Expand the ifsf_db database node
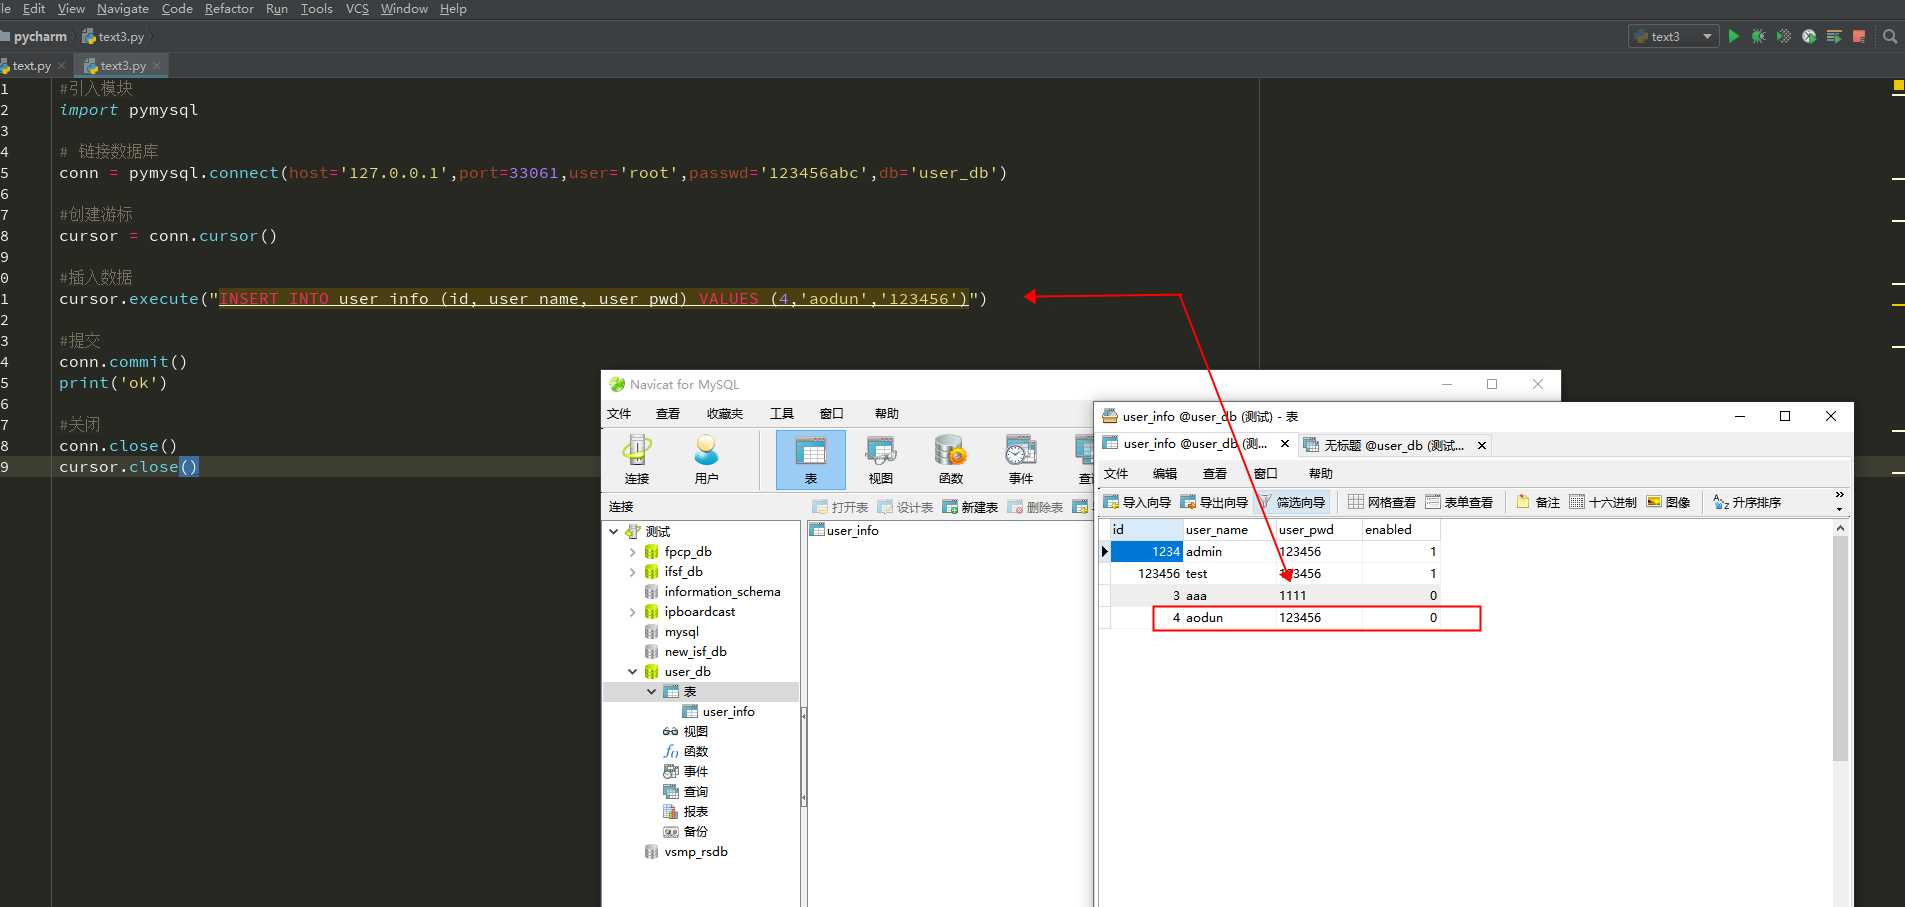The height and width of the screenshot is (907, 1905). pos(632,572)
